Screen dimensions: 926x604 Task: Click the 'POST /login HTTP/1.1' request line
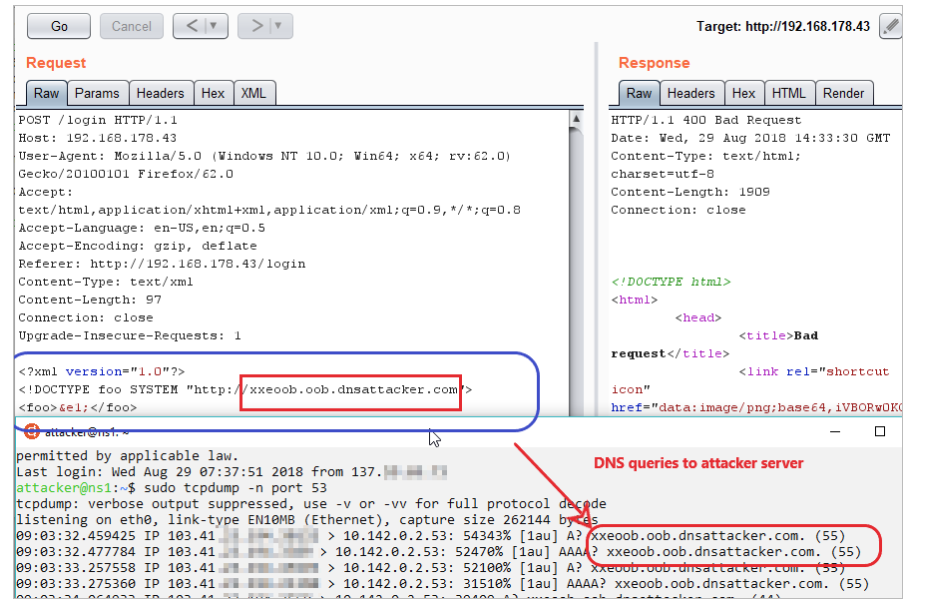[x=98, y=120]
